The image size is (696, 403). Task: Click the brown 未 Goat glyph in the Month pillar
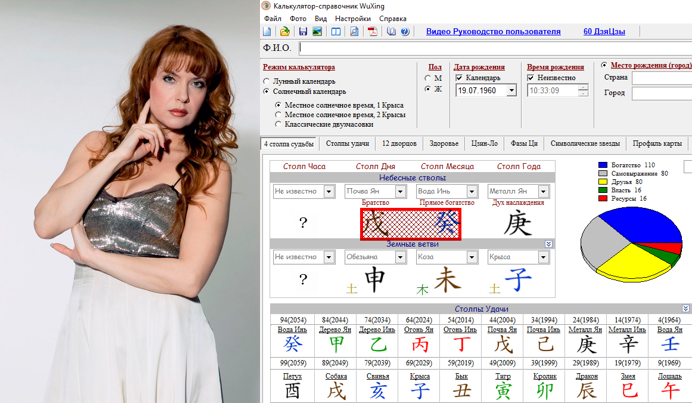447,280
